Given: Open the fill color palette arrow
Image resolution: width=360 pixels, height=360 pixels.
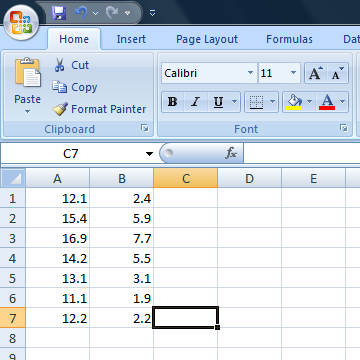Looking at the screenshot, I should pyautogui.click(x=310, y=102).
